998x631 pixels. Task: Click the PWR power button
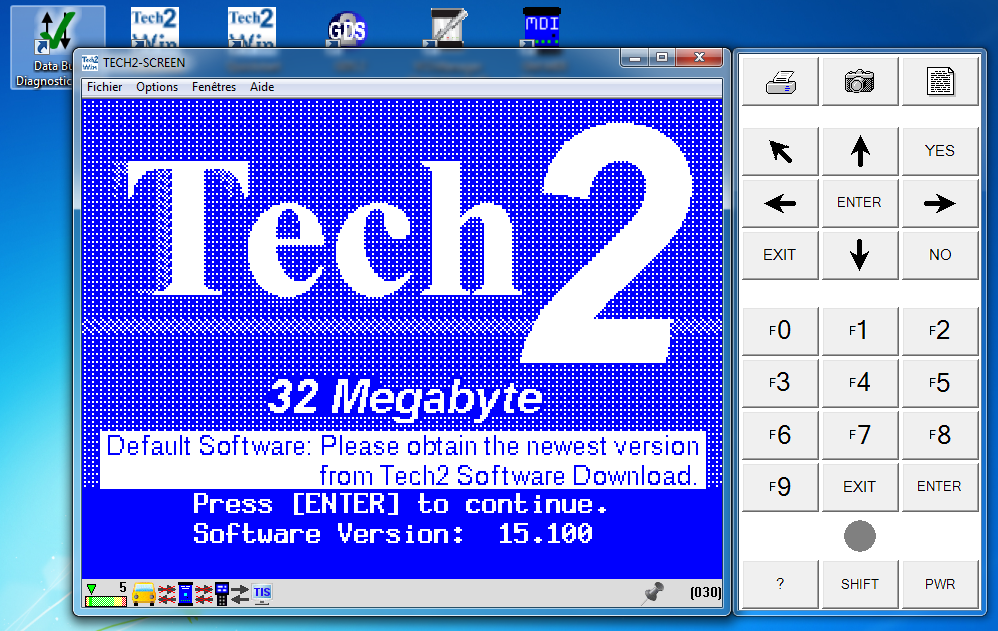pyautogui.click(x=940, y=585)
